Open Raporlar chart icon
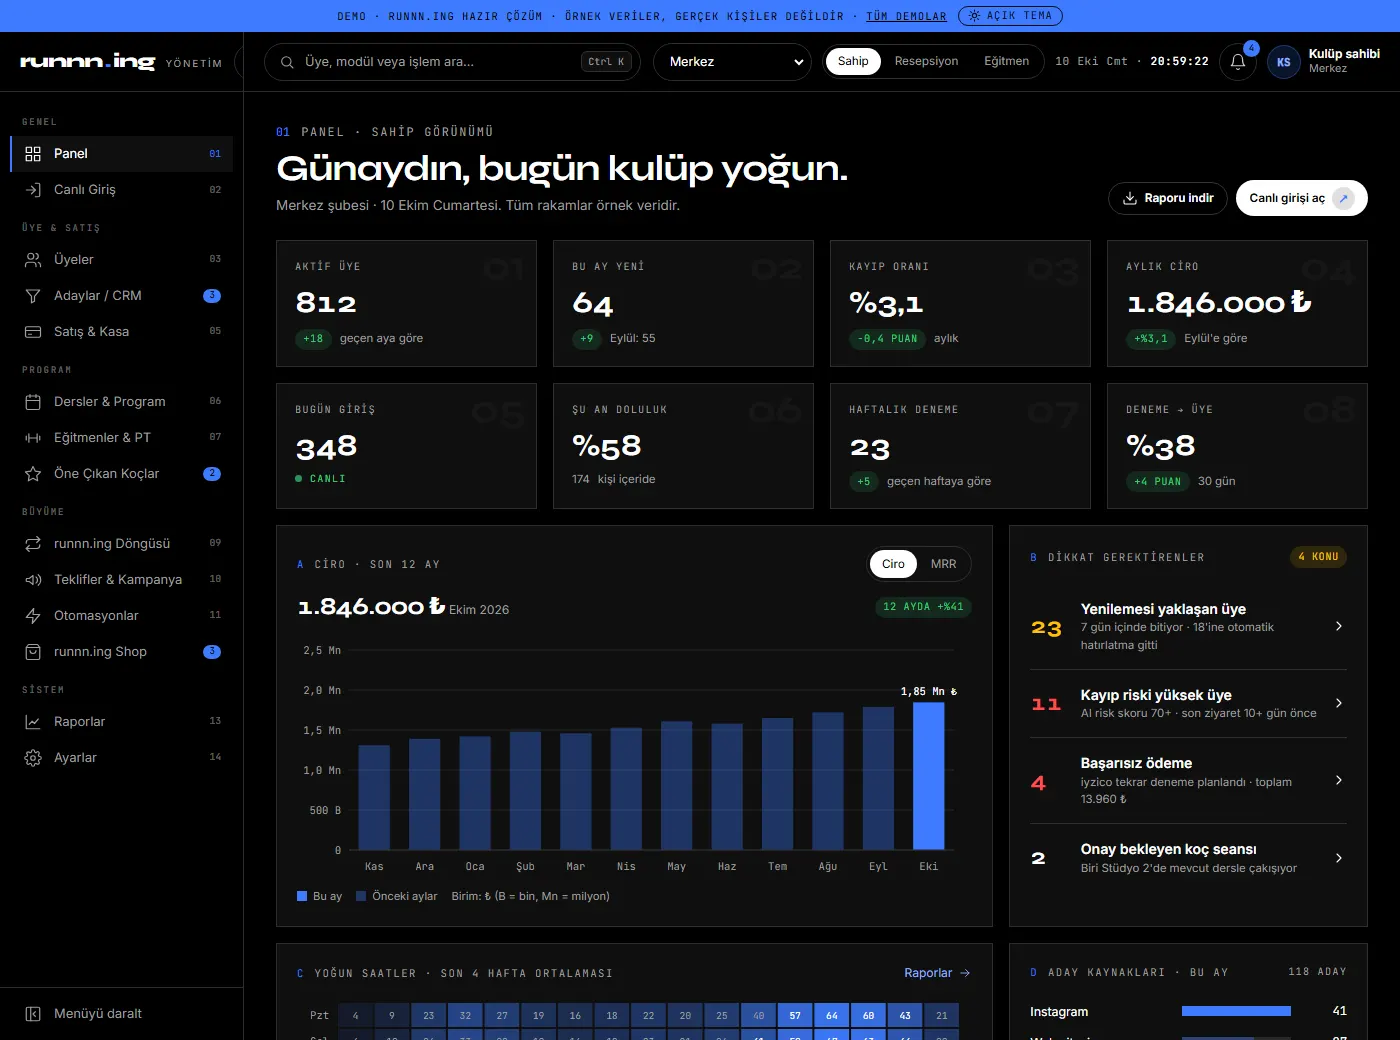The width and height of the screenshot is (1400, 1040). coord(33,721)
